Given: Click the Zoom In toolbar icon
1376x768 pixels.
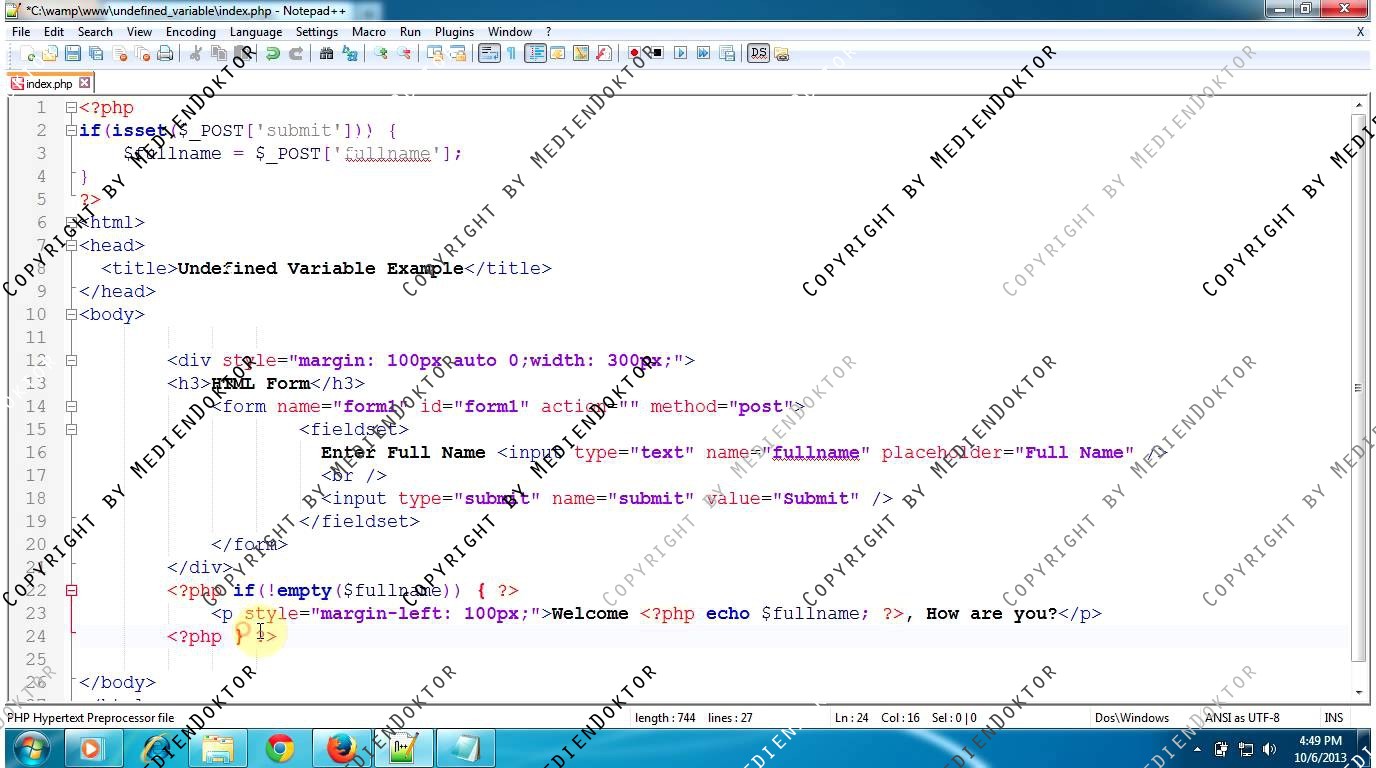Looking at the screenshot, I should point(381,54).
